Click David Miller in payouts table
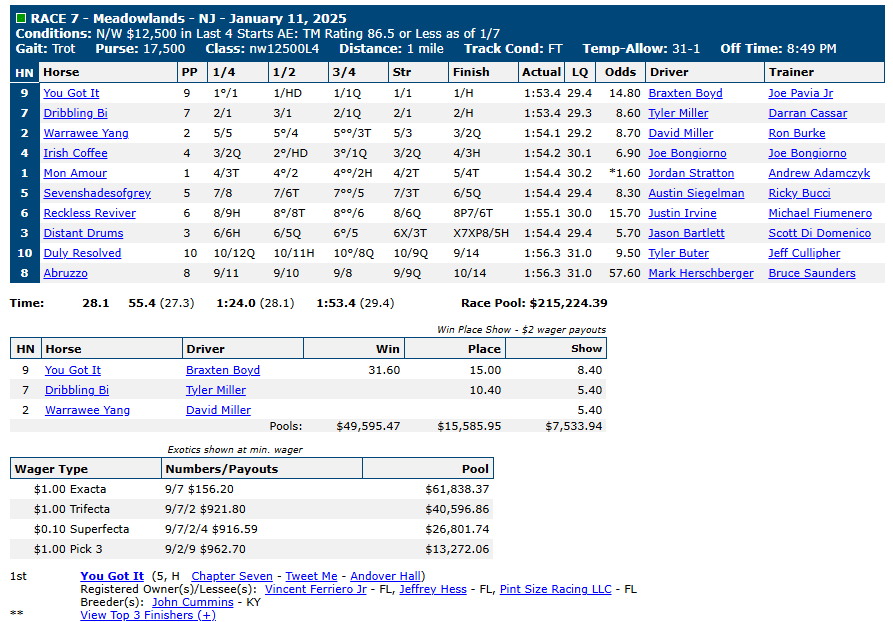The image size is (893, 622). (218, 410)
